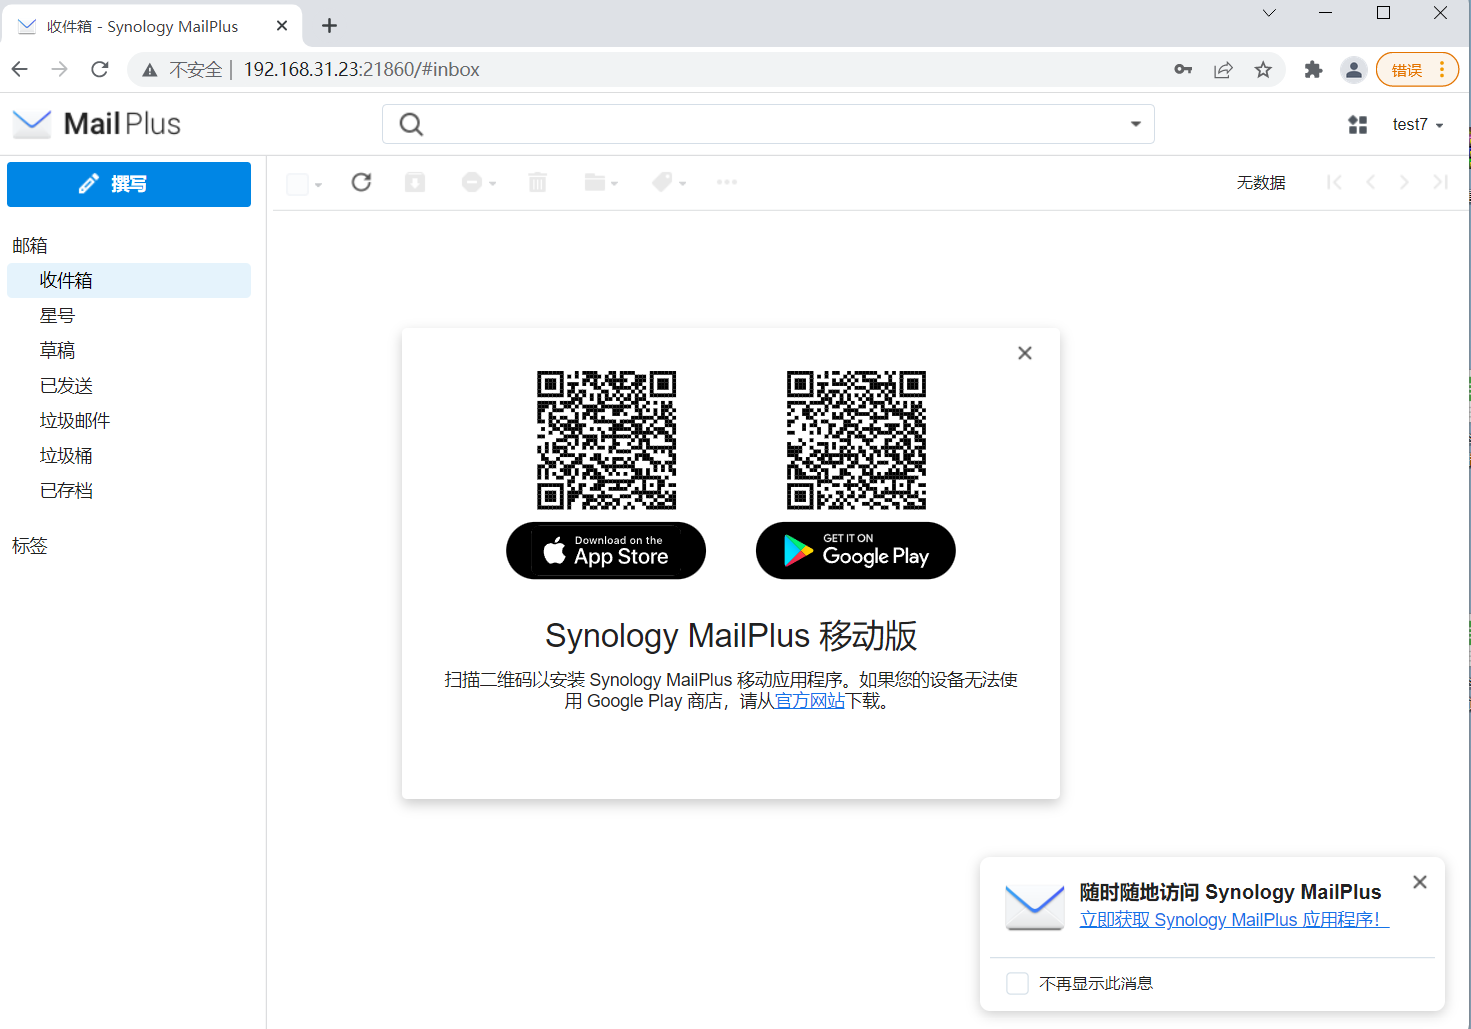Viewport: 1471px width, 1029px height.
Task: Click the archive message toolbar icon
Action: 415,182
